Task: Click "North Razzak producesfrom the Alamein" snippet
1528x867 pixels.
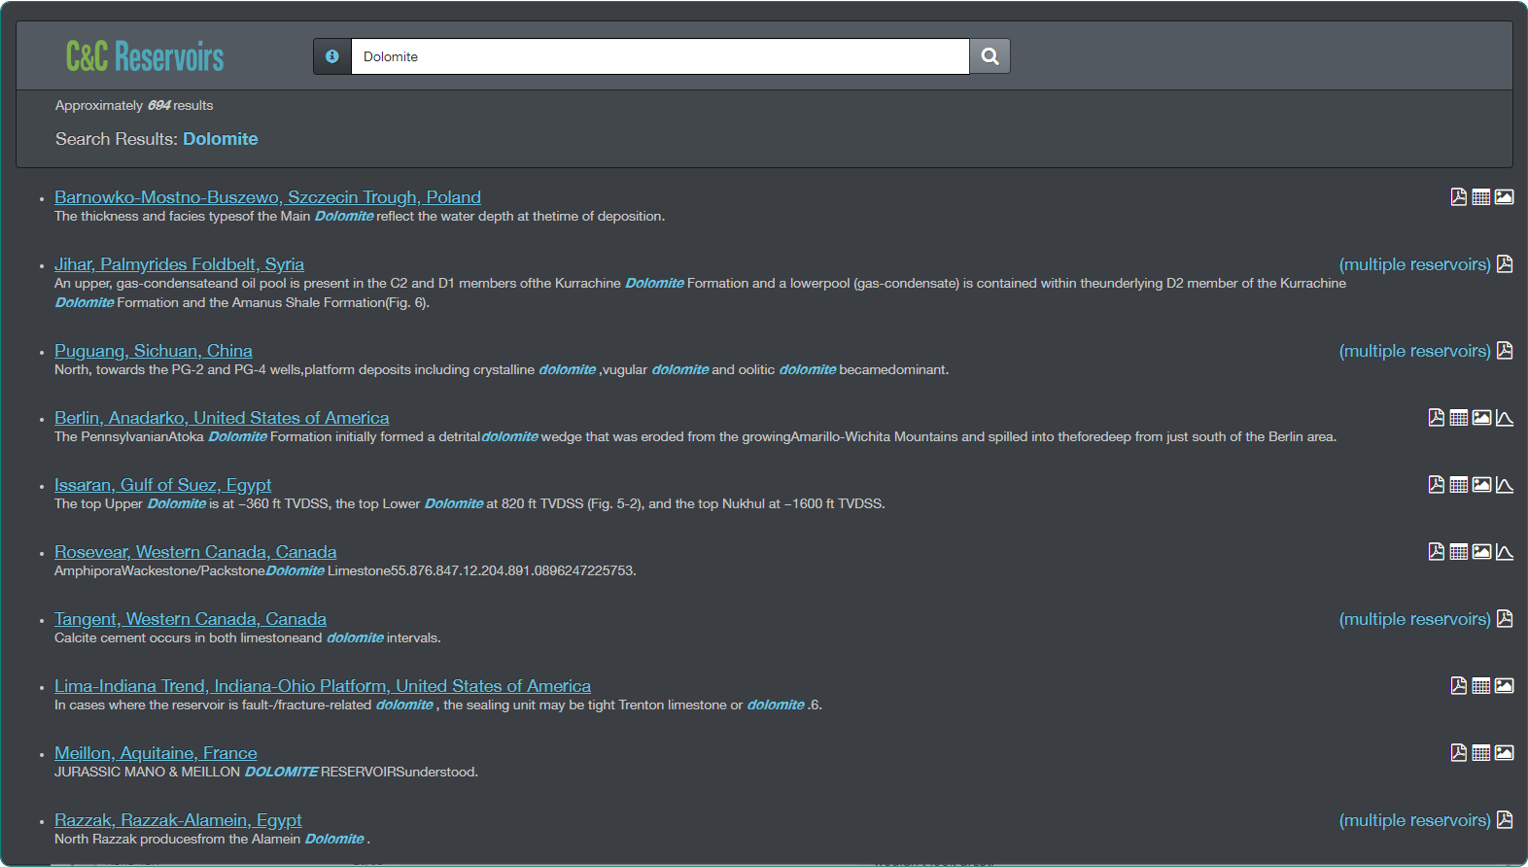Action: [211, 839]
